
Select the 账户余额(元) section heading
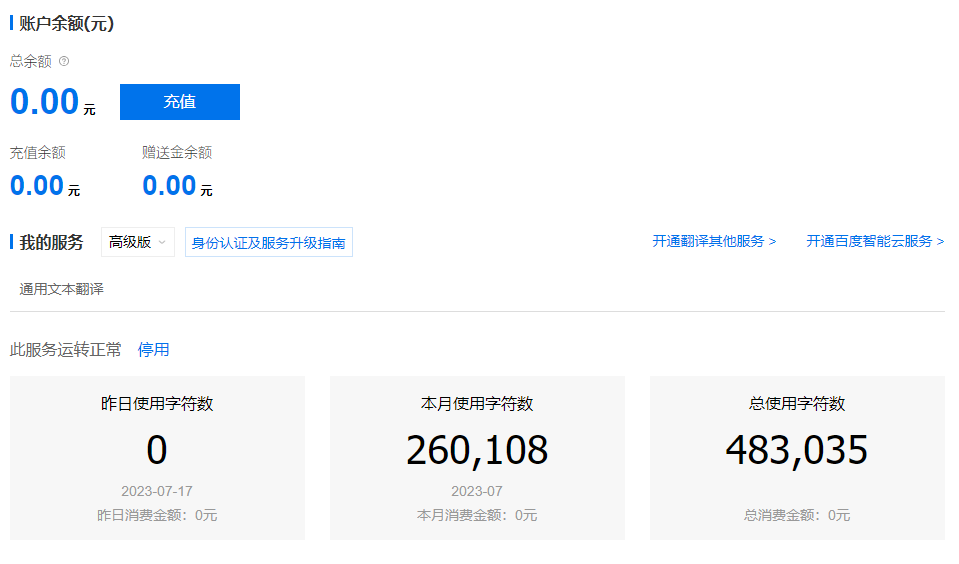point(66,23)
